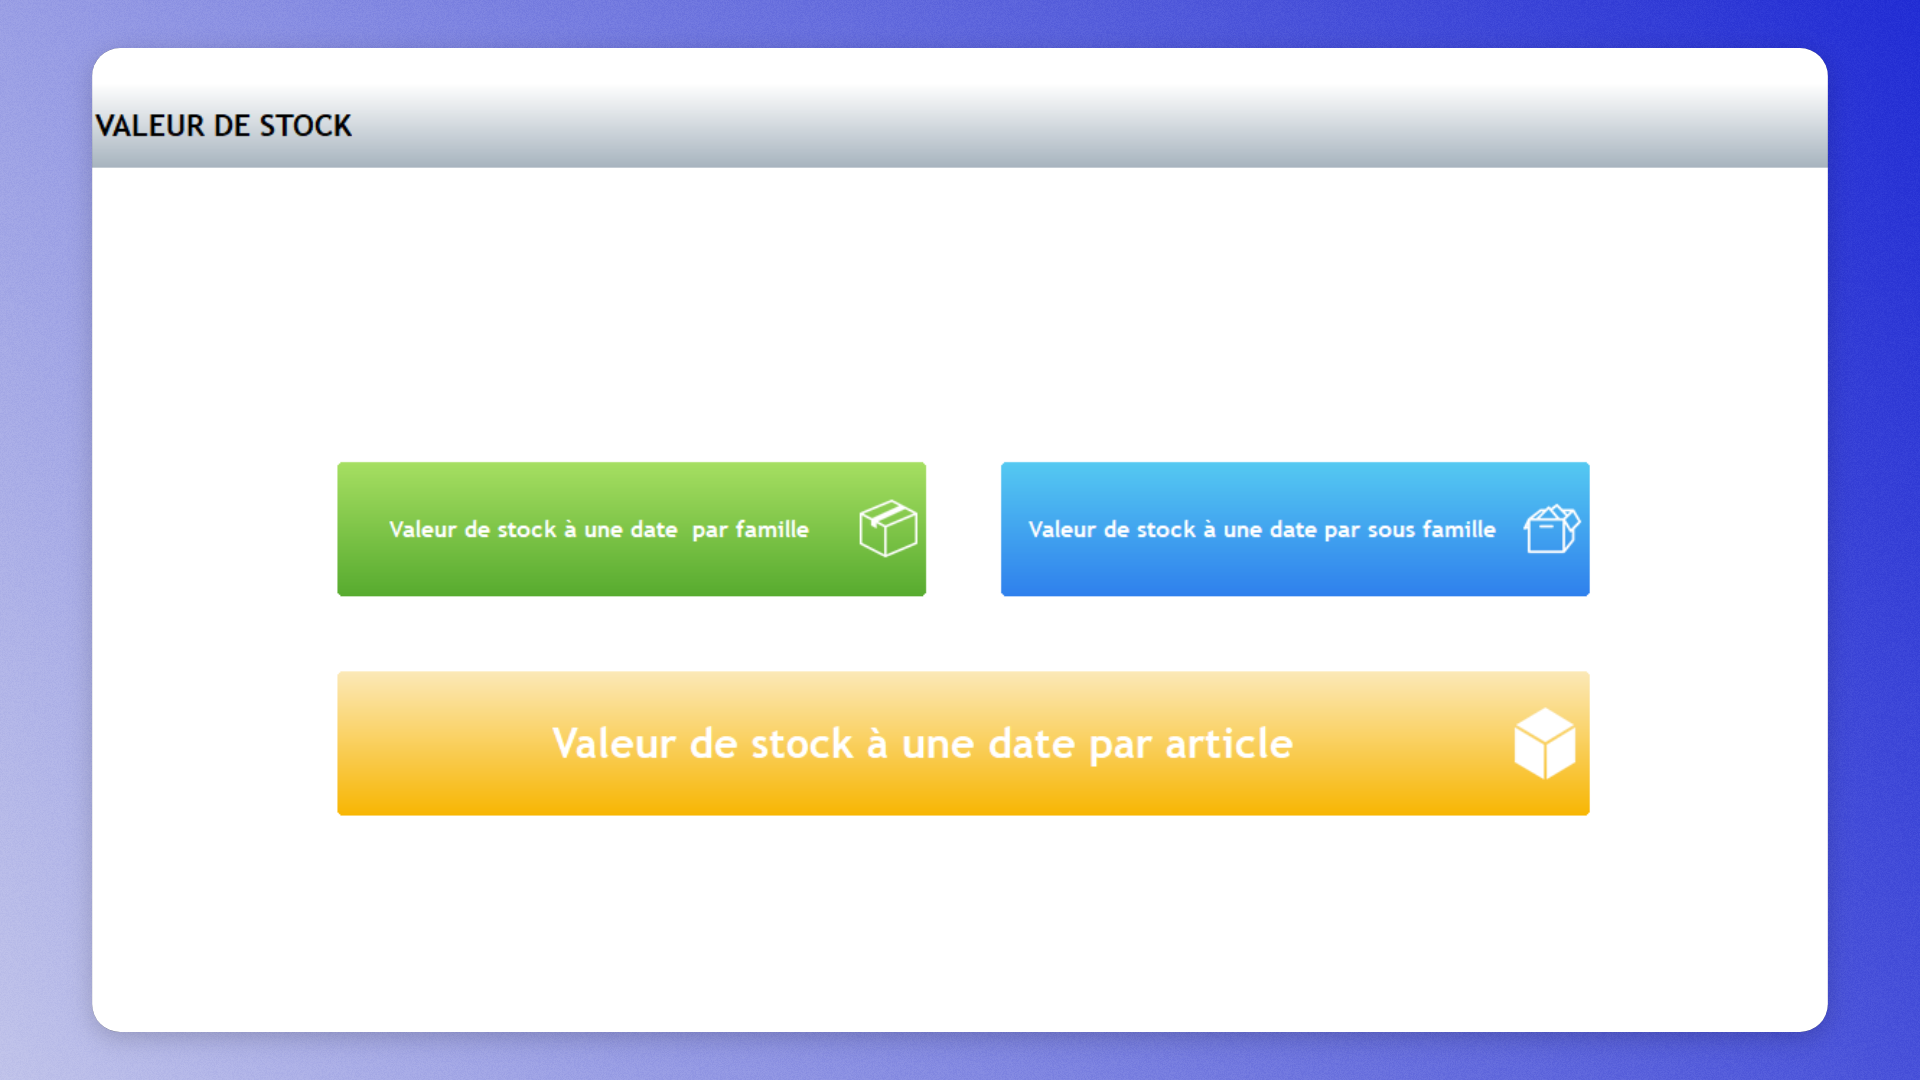Click the blue gradient tile
This screenshot has height=1080, width=1920.
click(1295, 529)
